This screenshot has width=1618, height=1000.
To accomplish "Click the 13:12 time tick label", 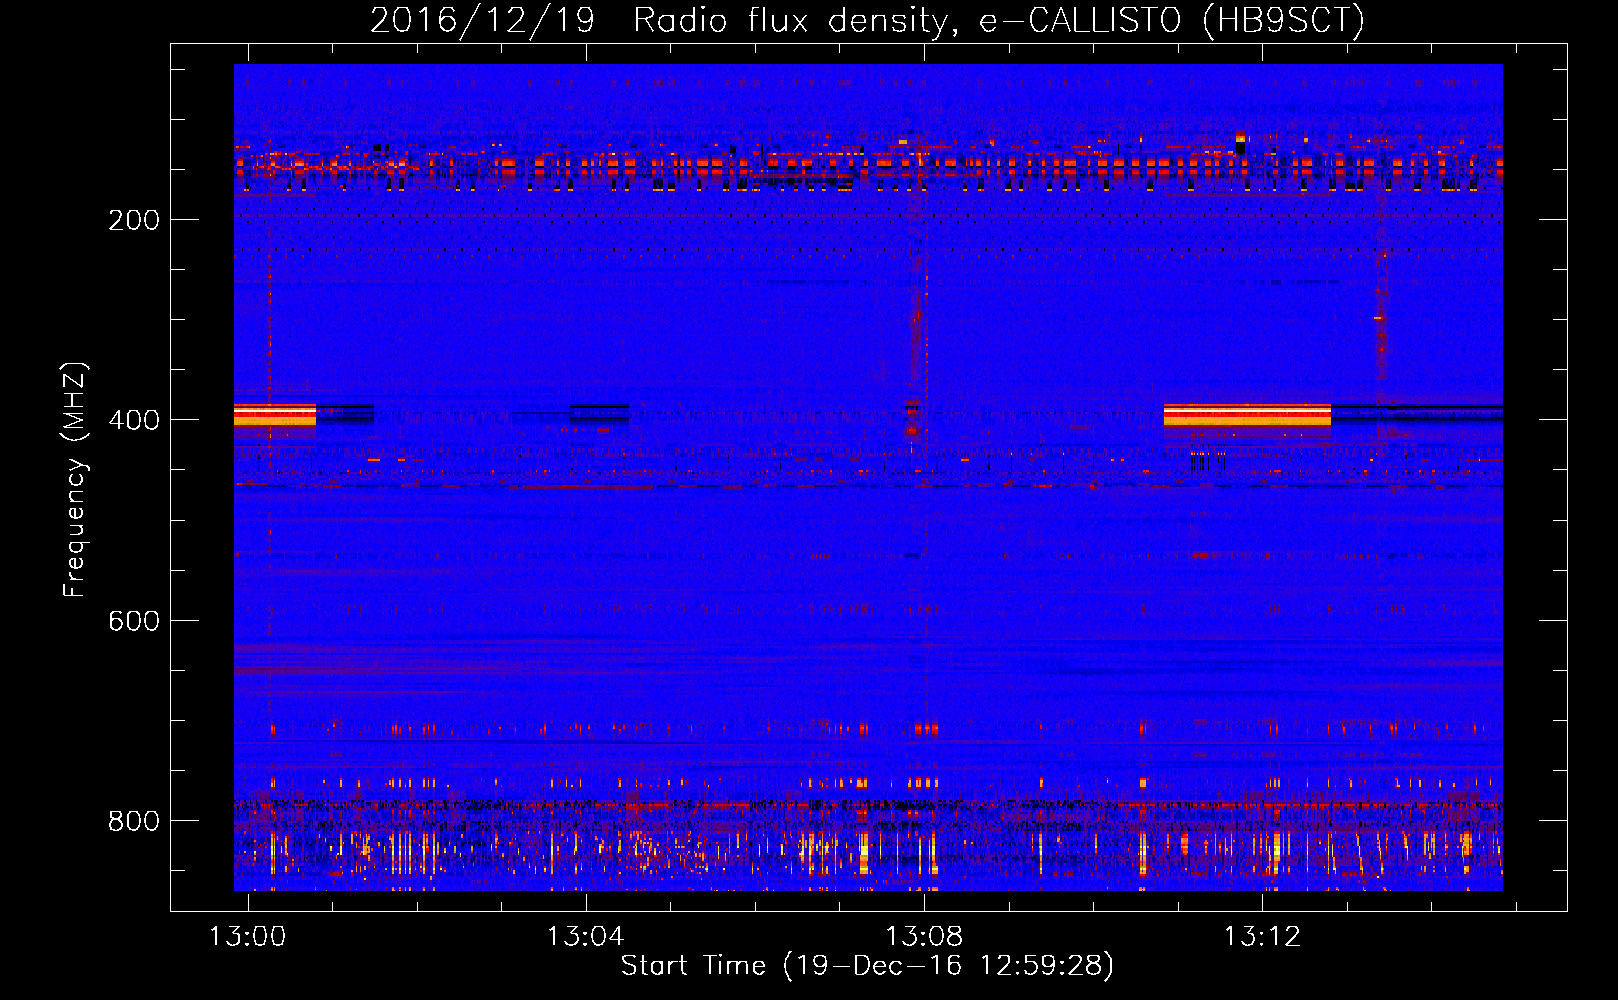I will tap(1263, 936).
